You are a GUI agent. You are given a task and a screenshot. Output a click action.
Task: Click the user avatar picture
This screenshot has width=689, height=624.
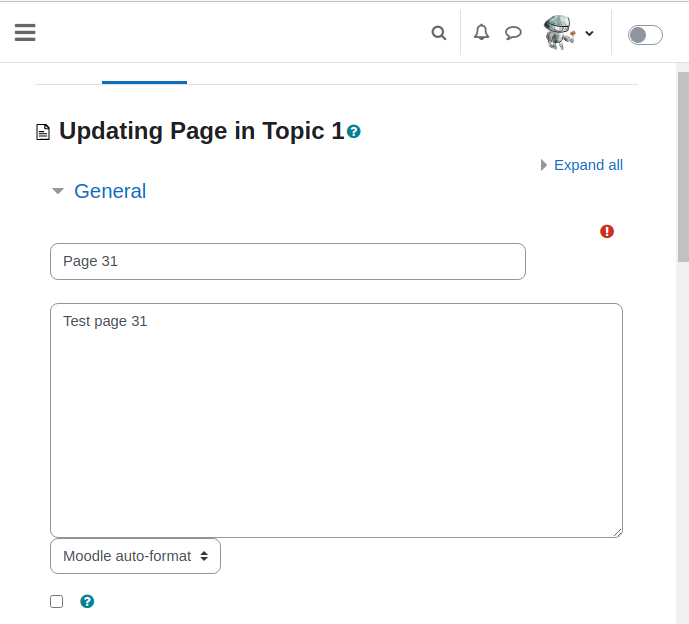tap(559, 33)
